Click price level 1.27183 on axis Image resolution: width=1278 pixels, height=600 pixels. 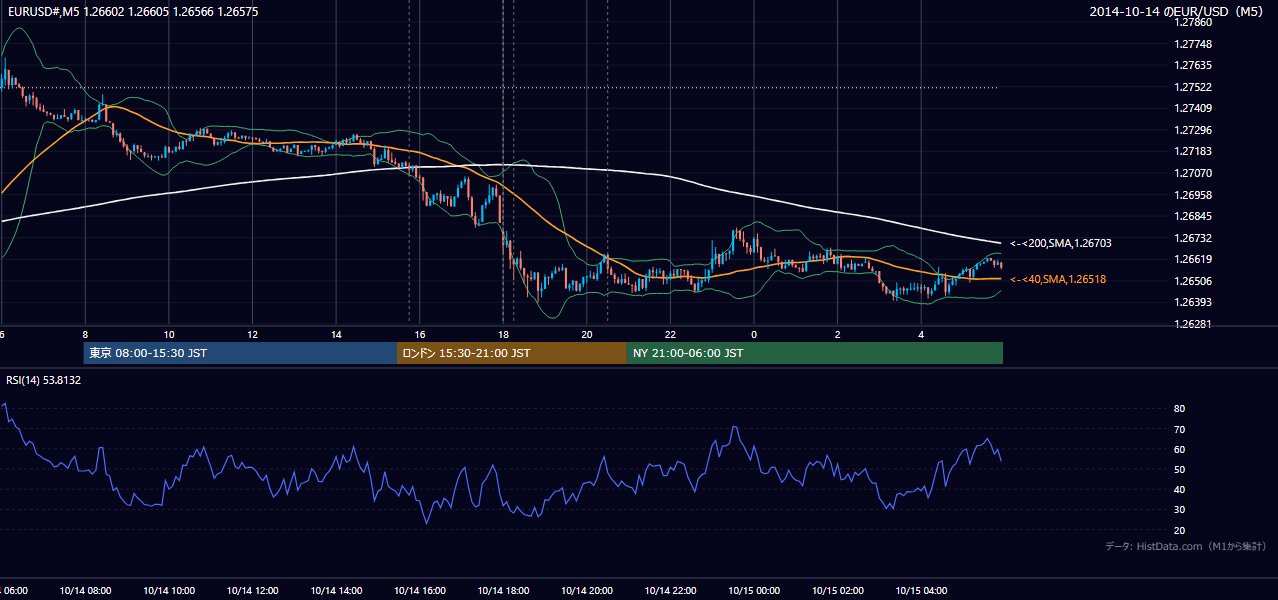(x=1192, y=151)
